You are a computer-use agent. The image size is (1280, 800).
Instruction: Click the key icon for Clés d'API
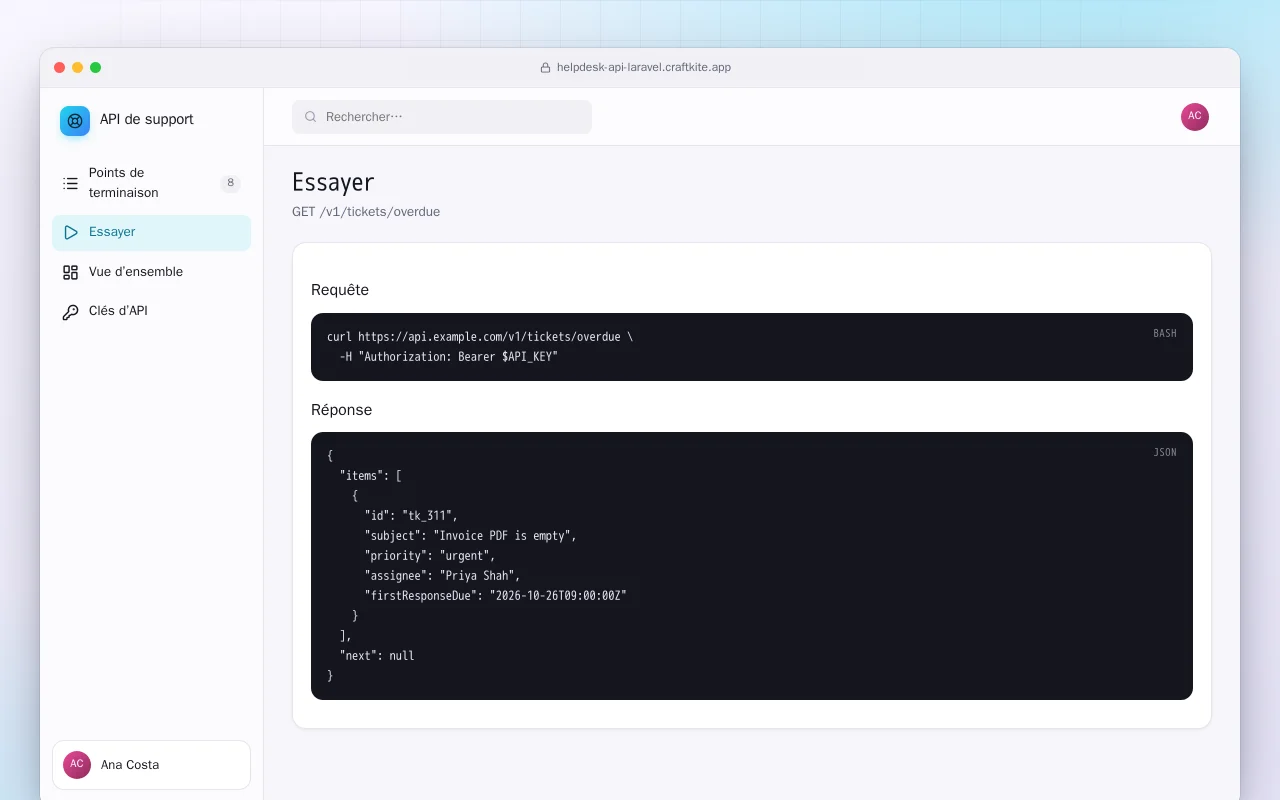coord(70,312)
